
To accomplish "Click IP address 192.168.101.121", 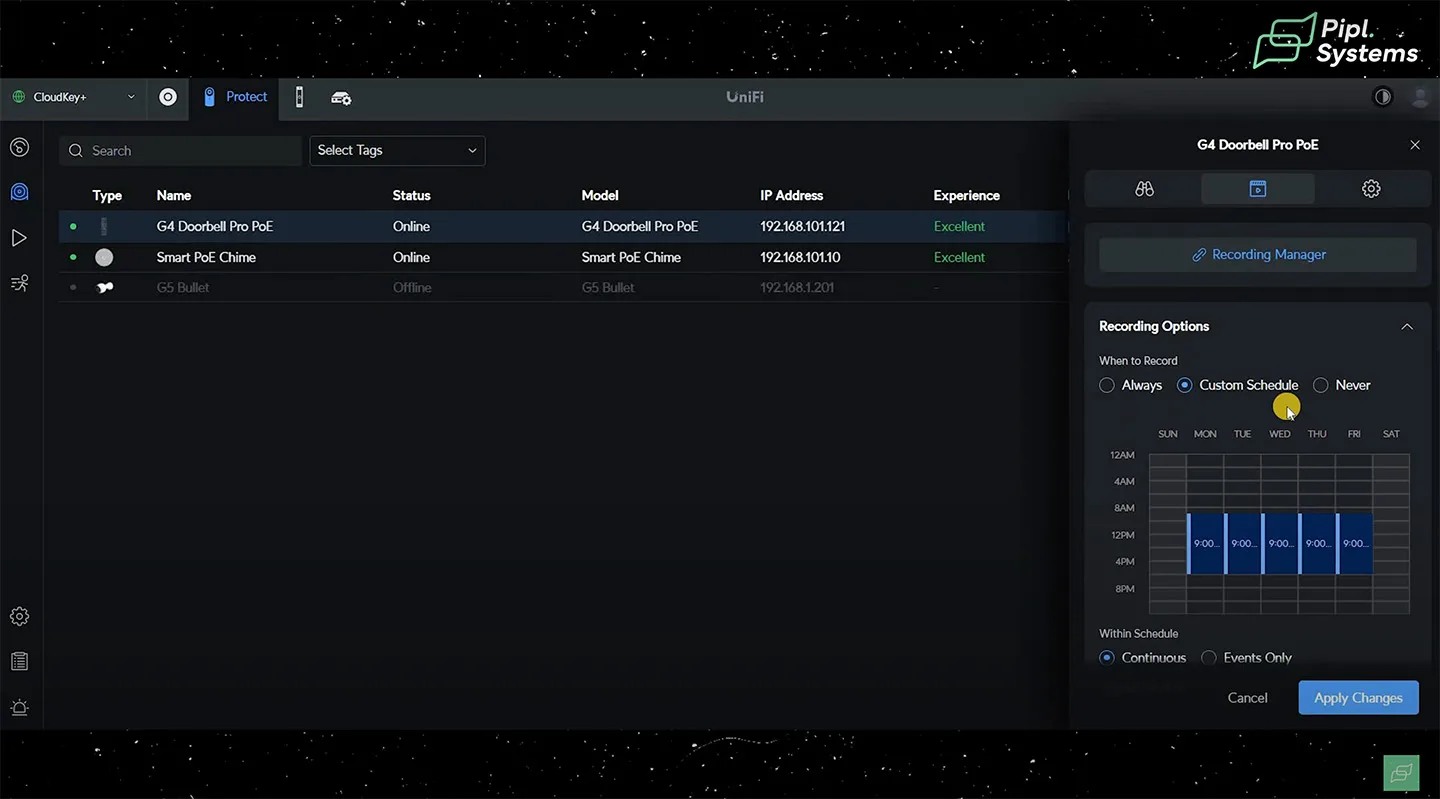I will [x=803, y=227].
